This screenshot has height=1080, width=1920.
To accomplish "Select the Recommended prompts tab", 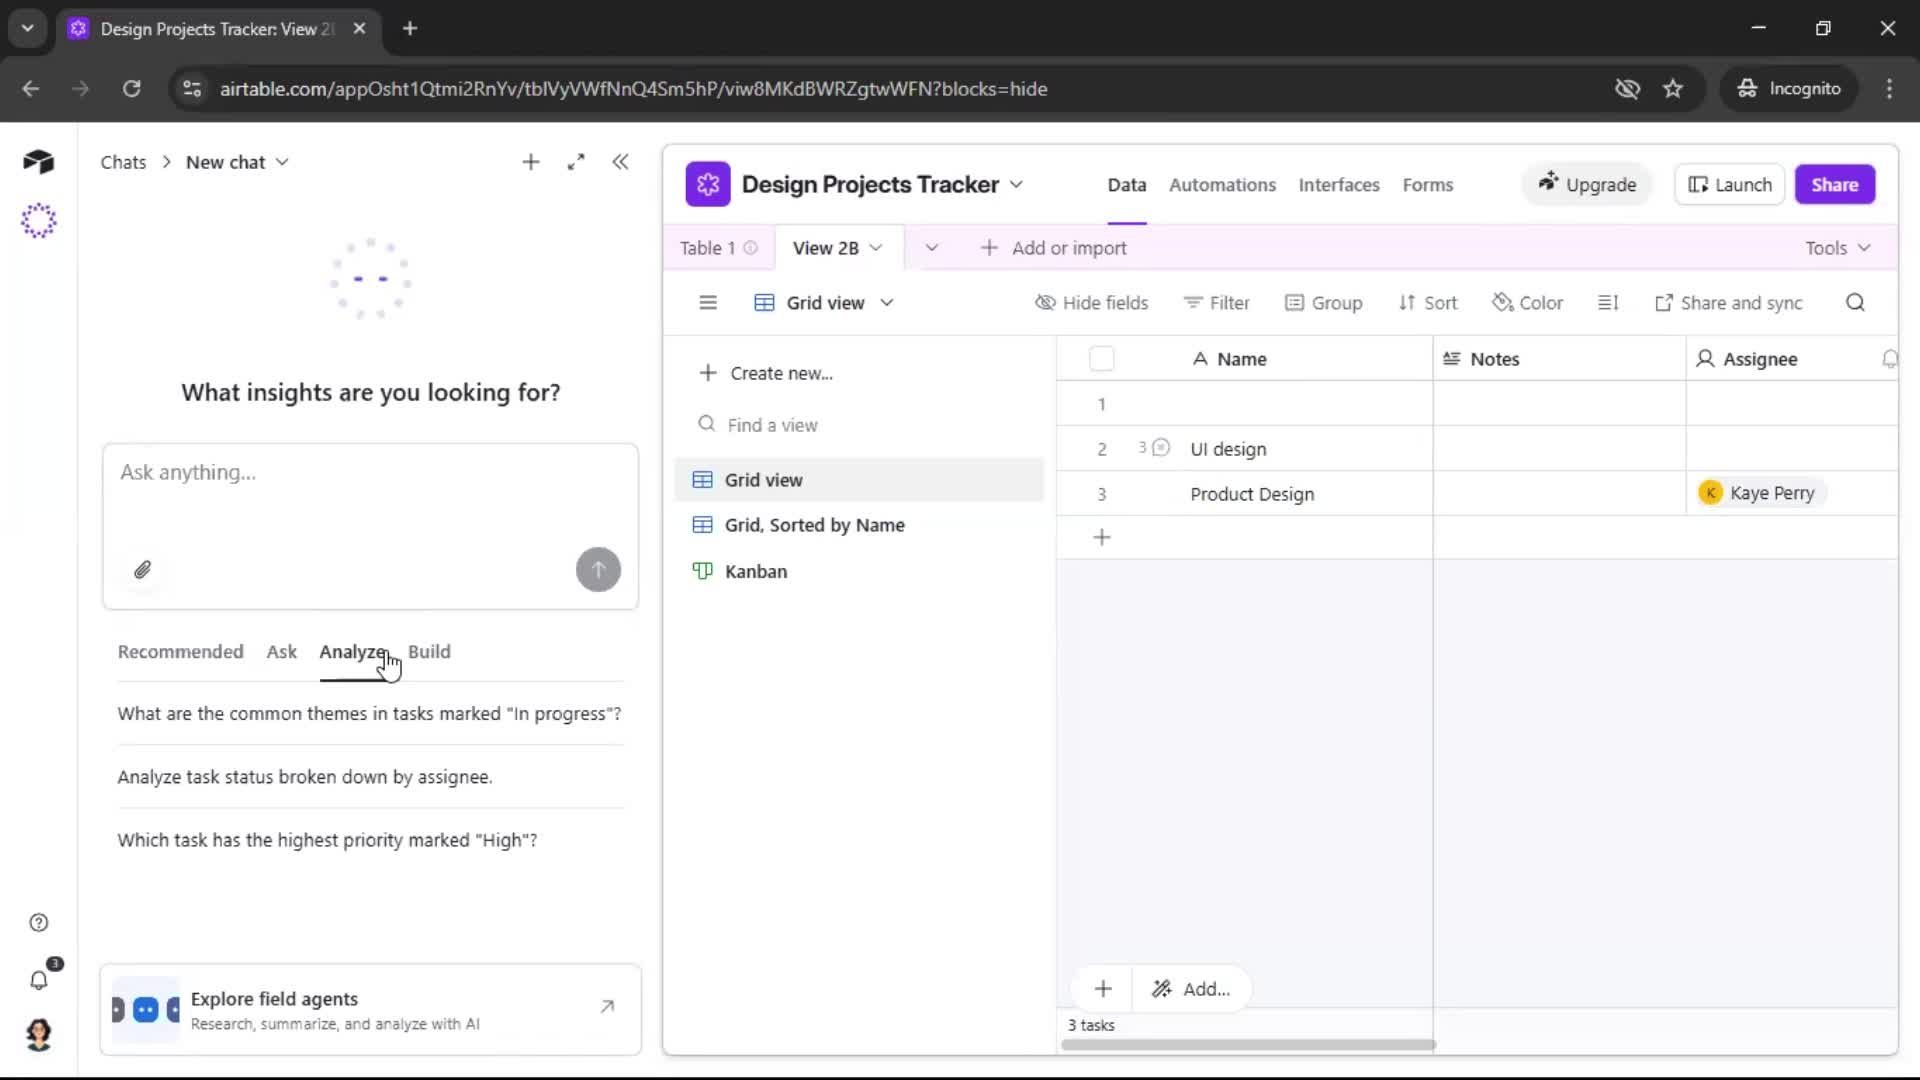I will point(180,652).
